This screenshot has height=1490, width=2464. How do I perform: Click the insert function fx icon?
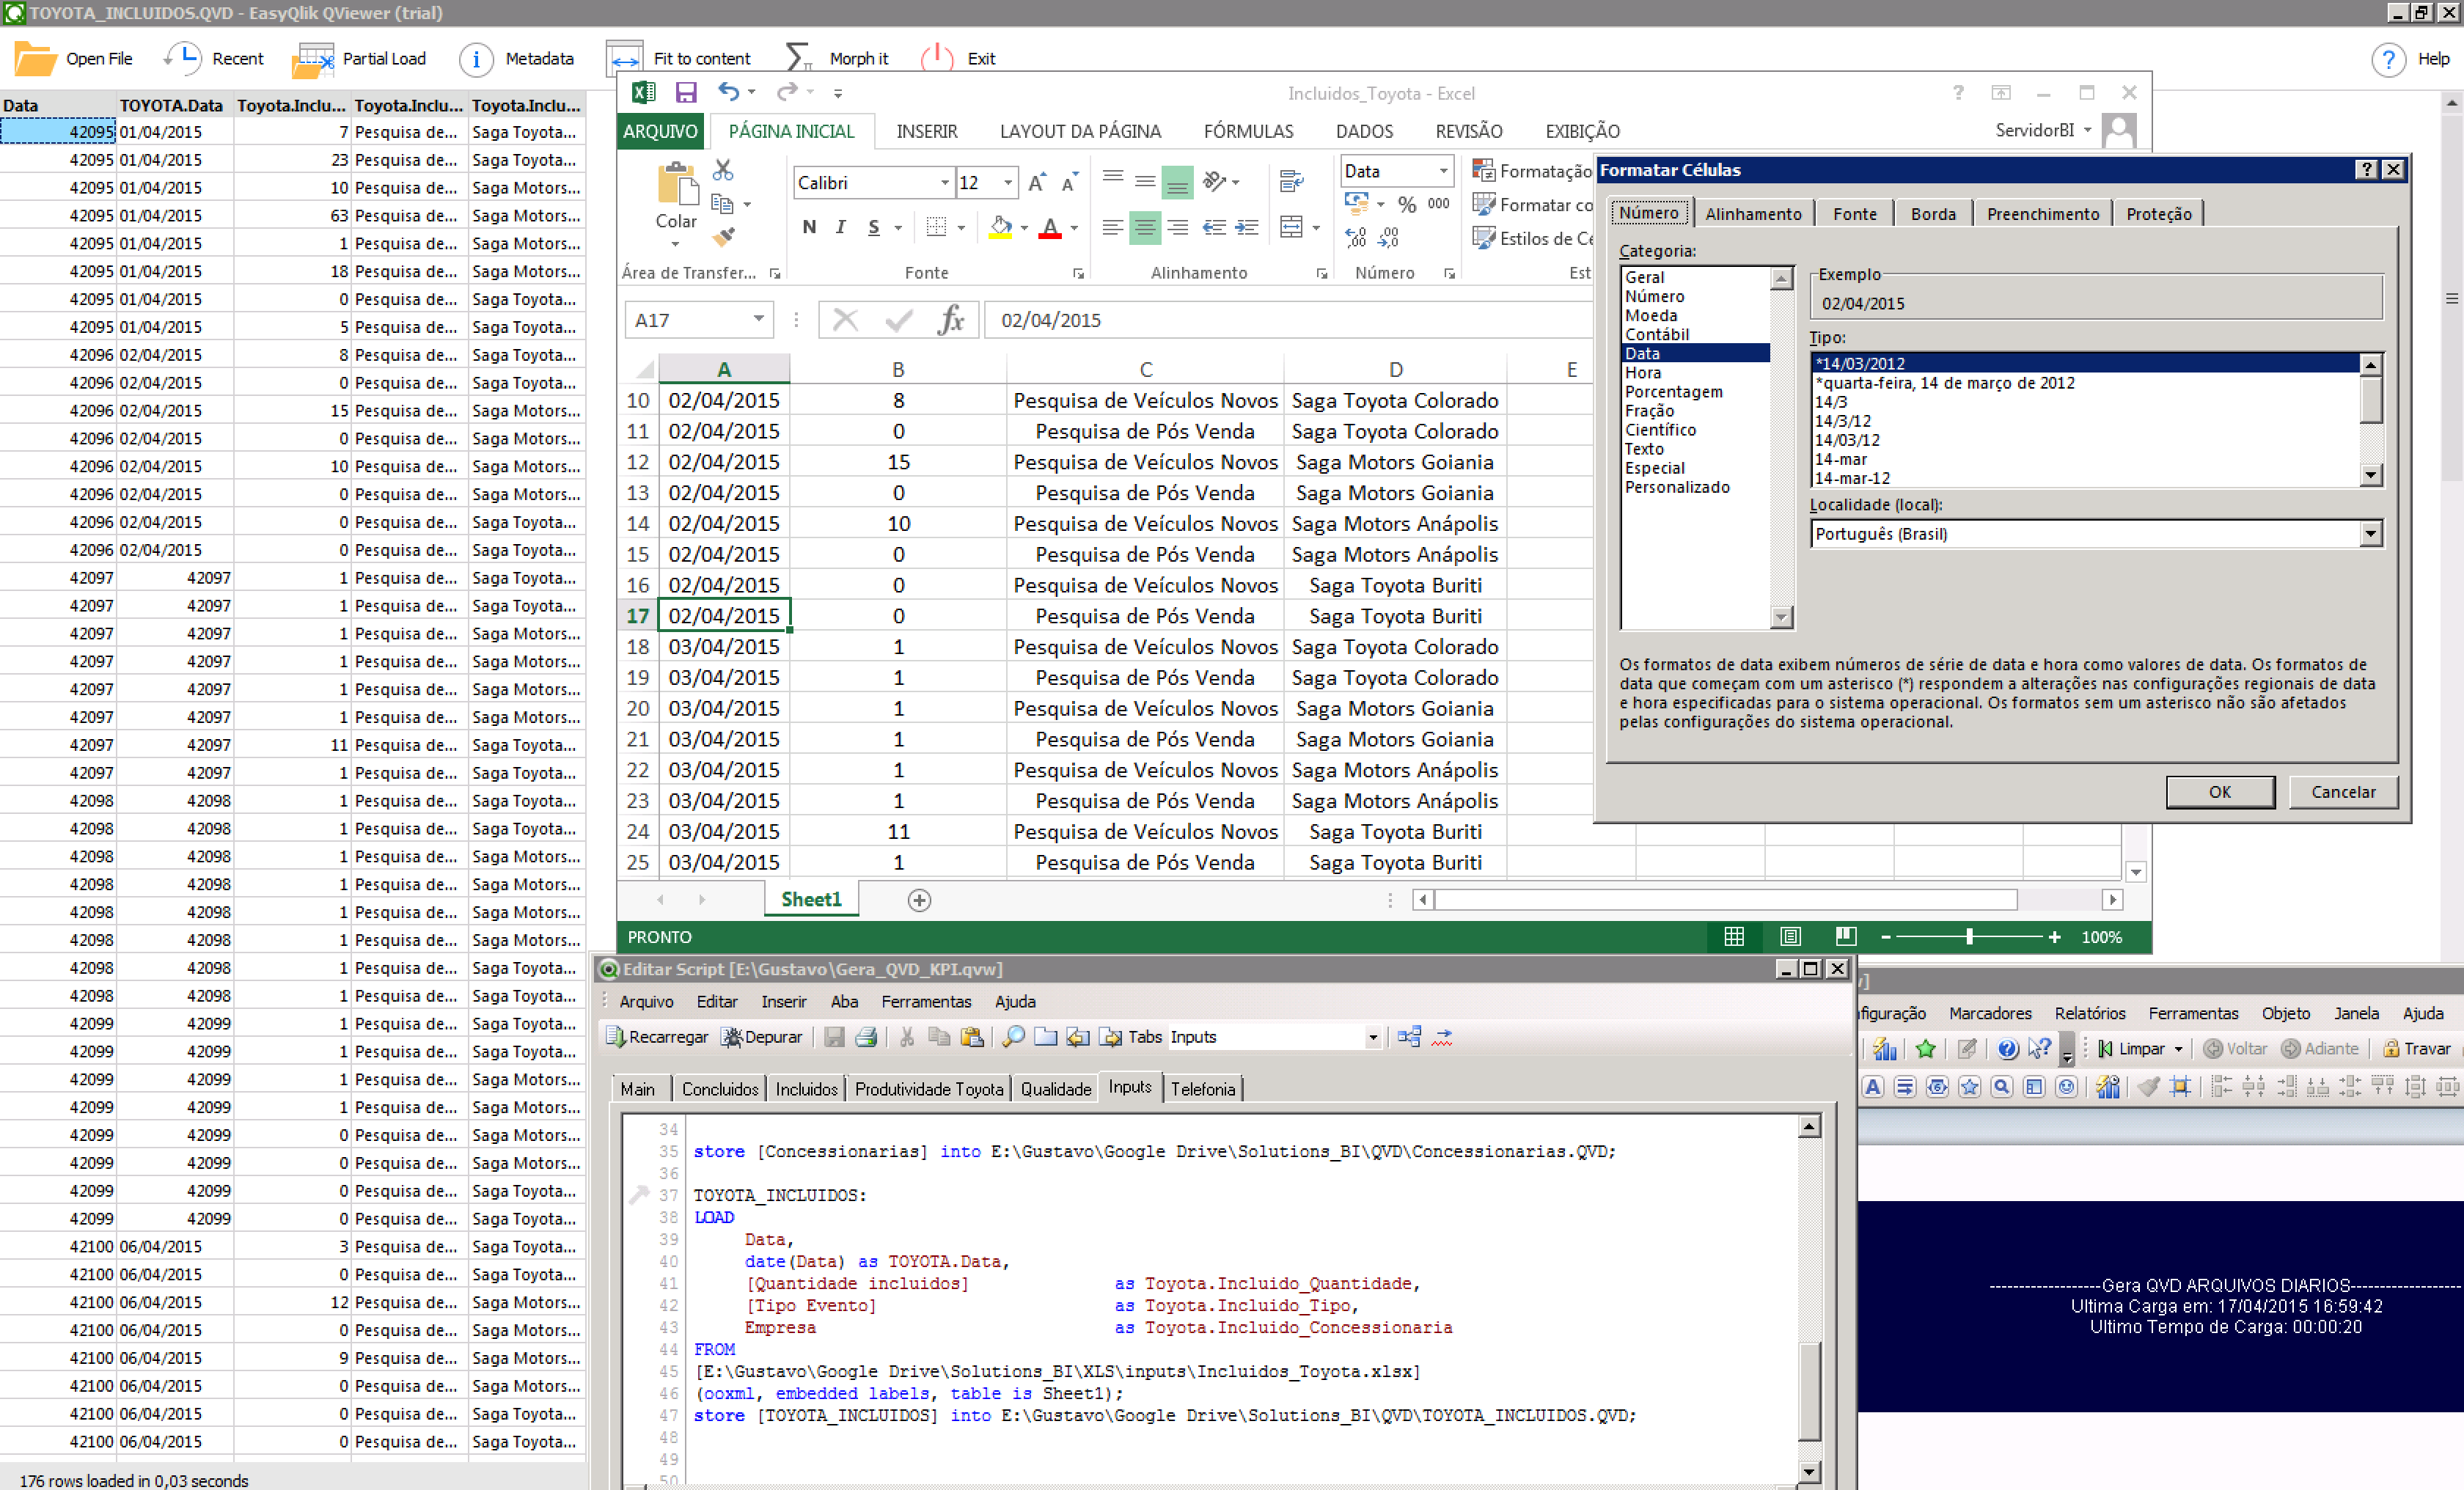(951, 320)
